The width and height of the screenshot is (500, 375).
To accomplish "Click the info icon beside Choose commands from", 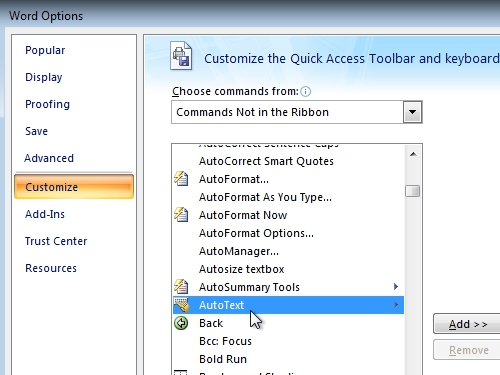I will (305, 91).
